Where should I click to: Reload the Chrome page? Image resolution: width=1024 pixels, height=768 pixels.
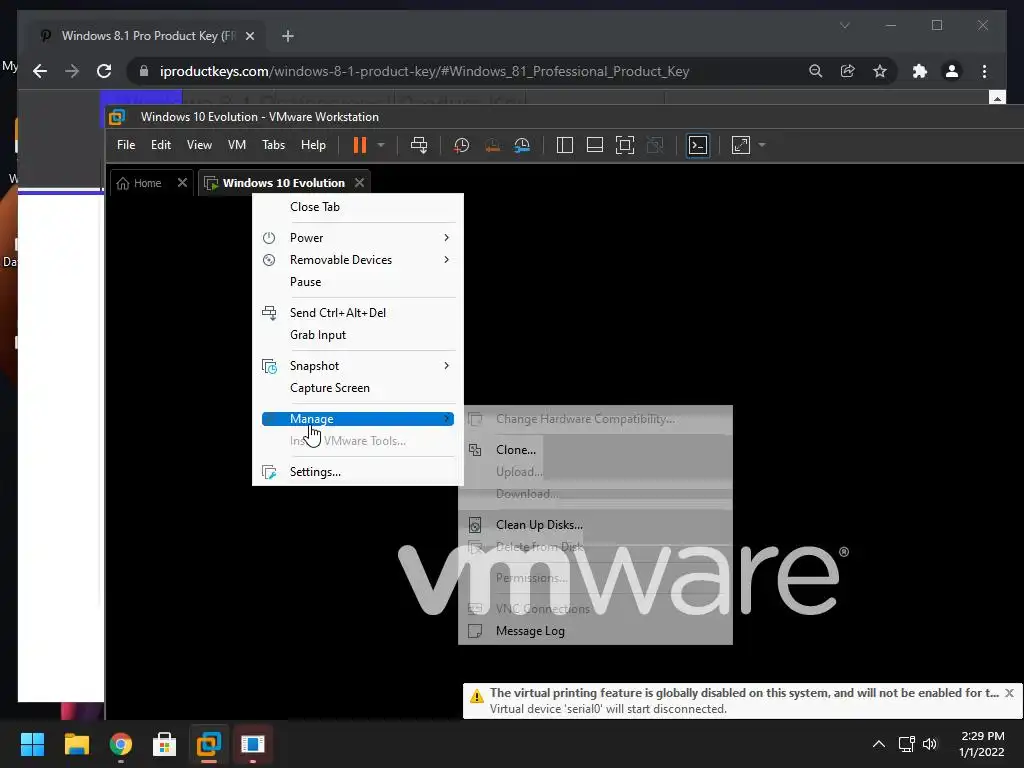click(x=104, y=71)
